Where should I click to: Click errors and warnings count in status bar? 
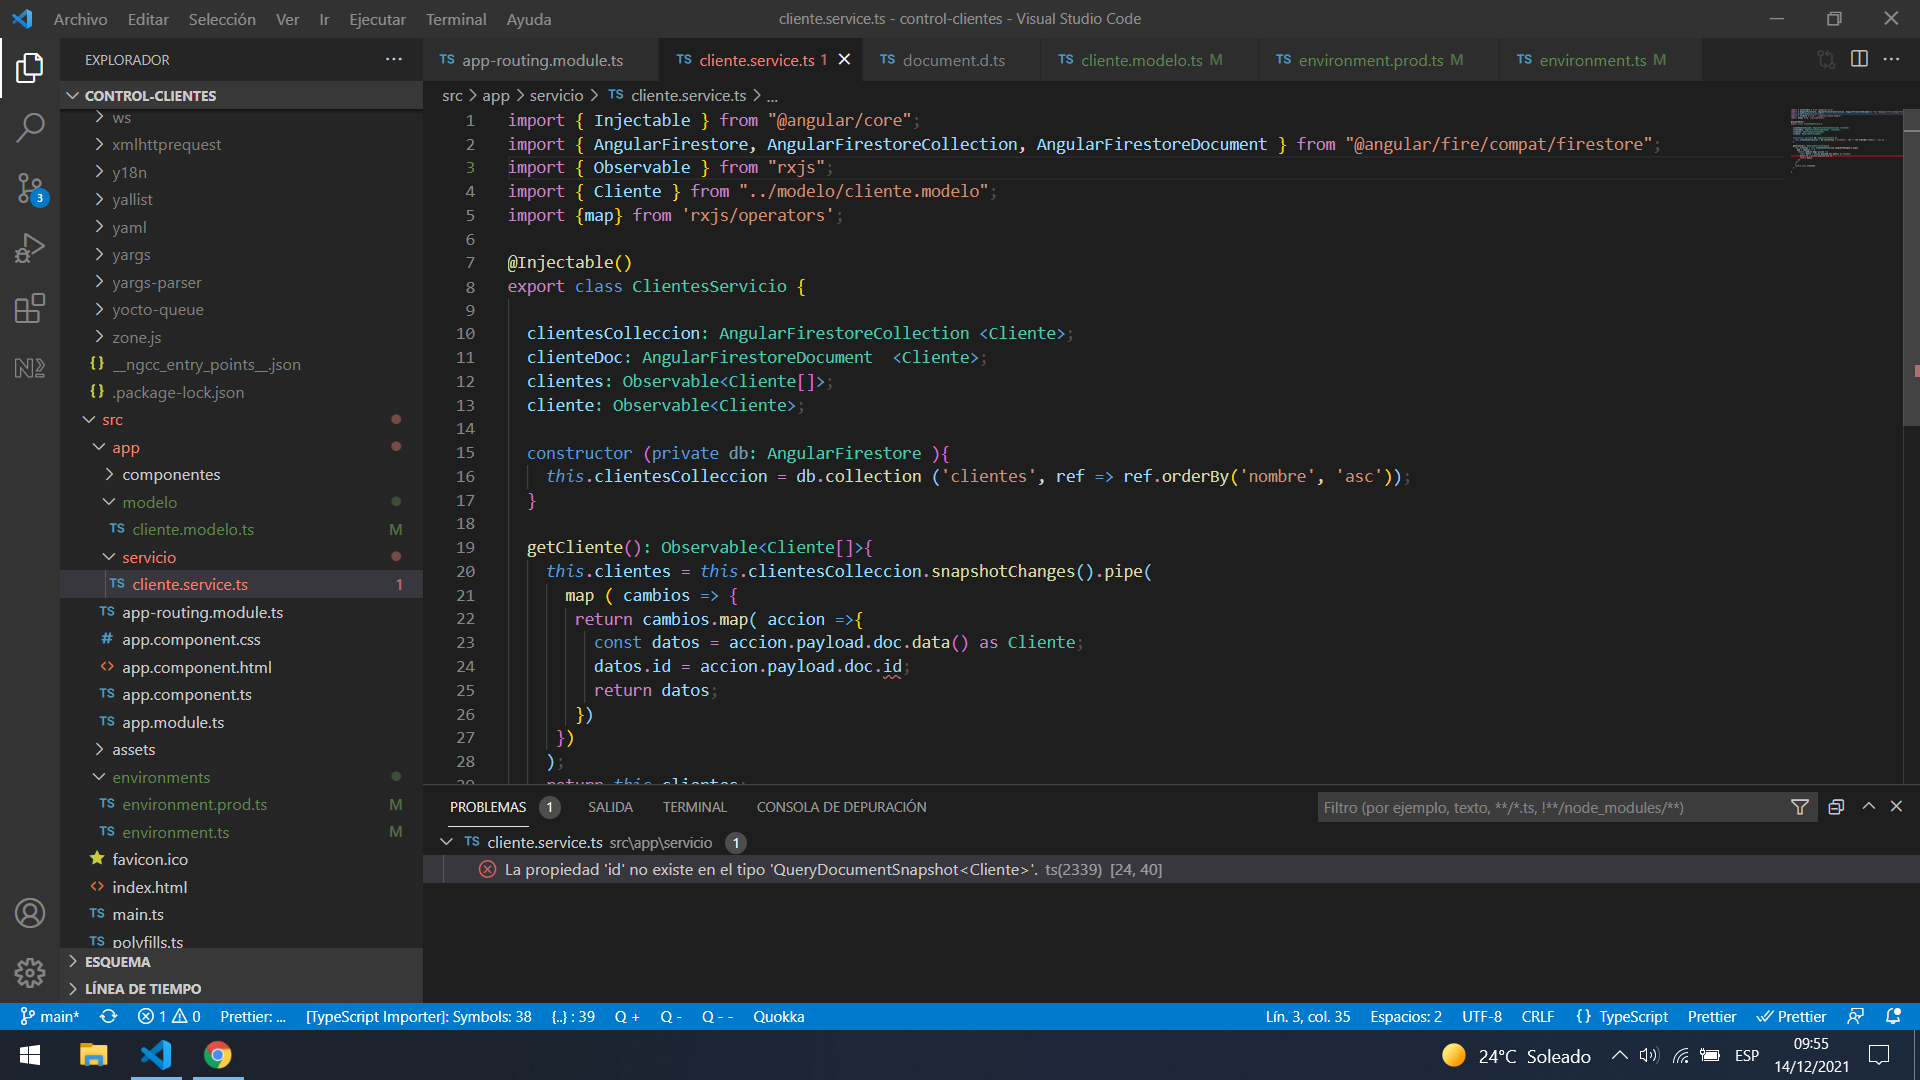click(x=169, y=1016)
